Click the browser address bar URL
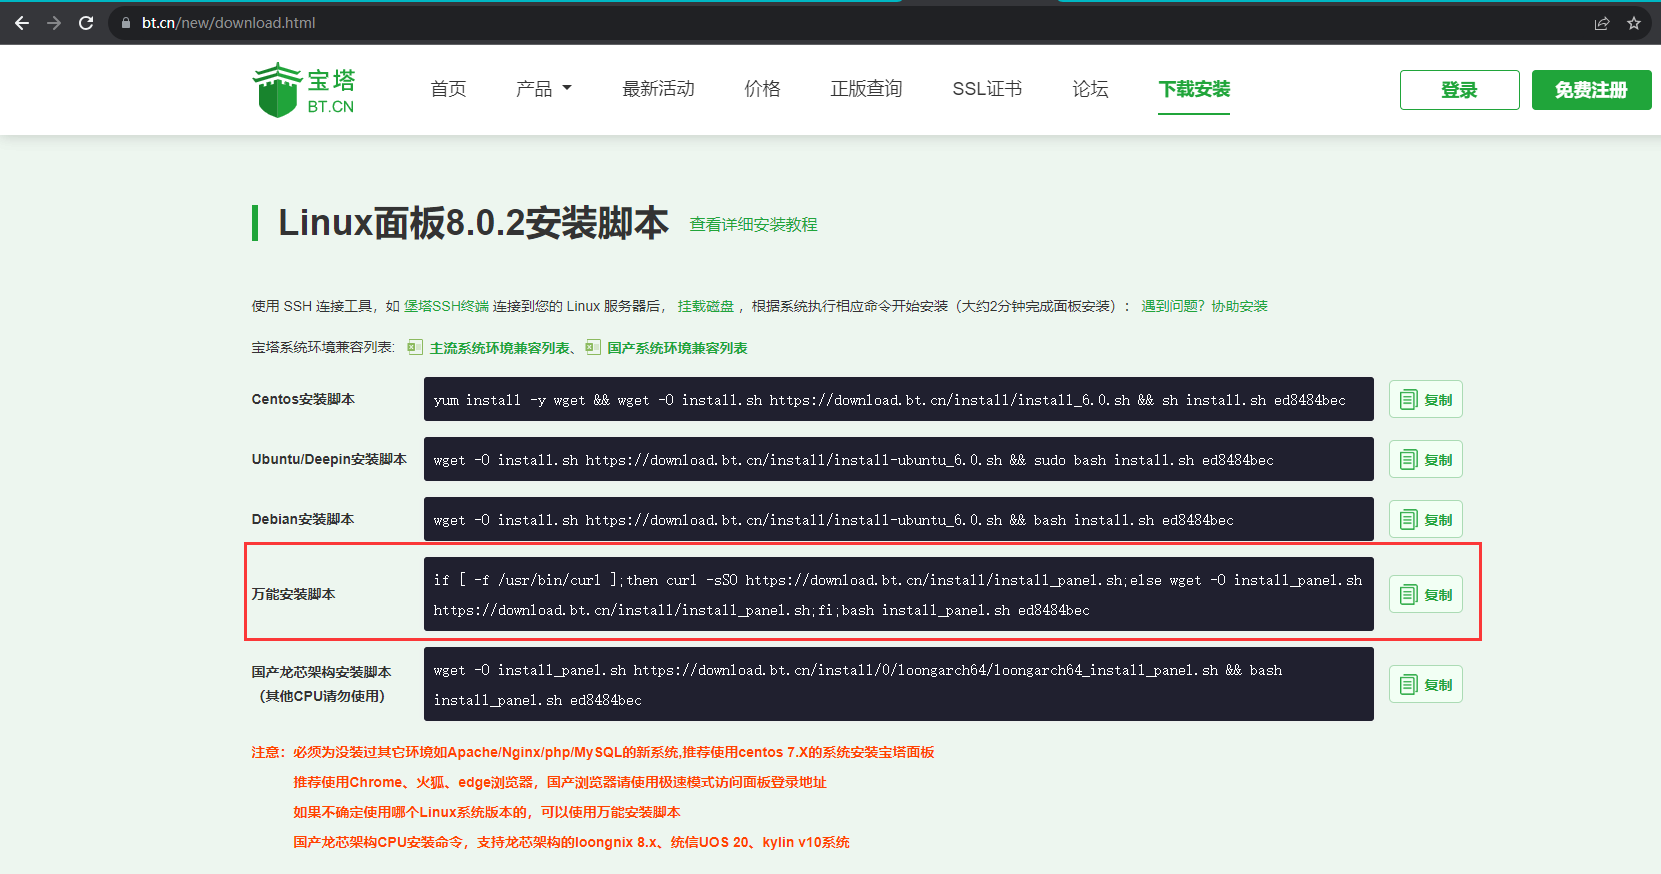1661x874 pixels. 228,23
